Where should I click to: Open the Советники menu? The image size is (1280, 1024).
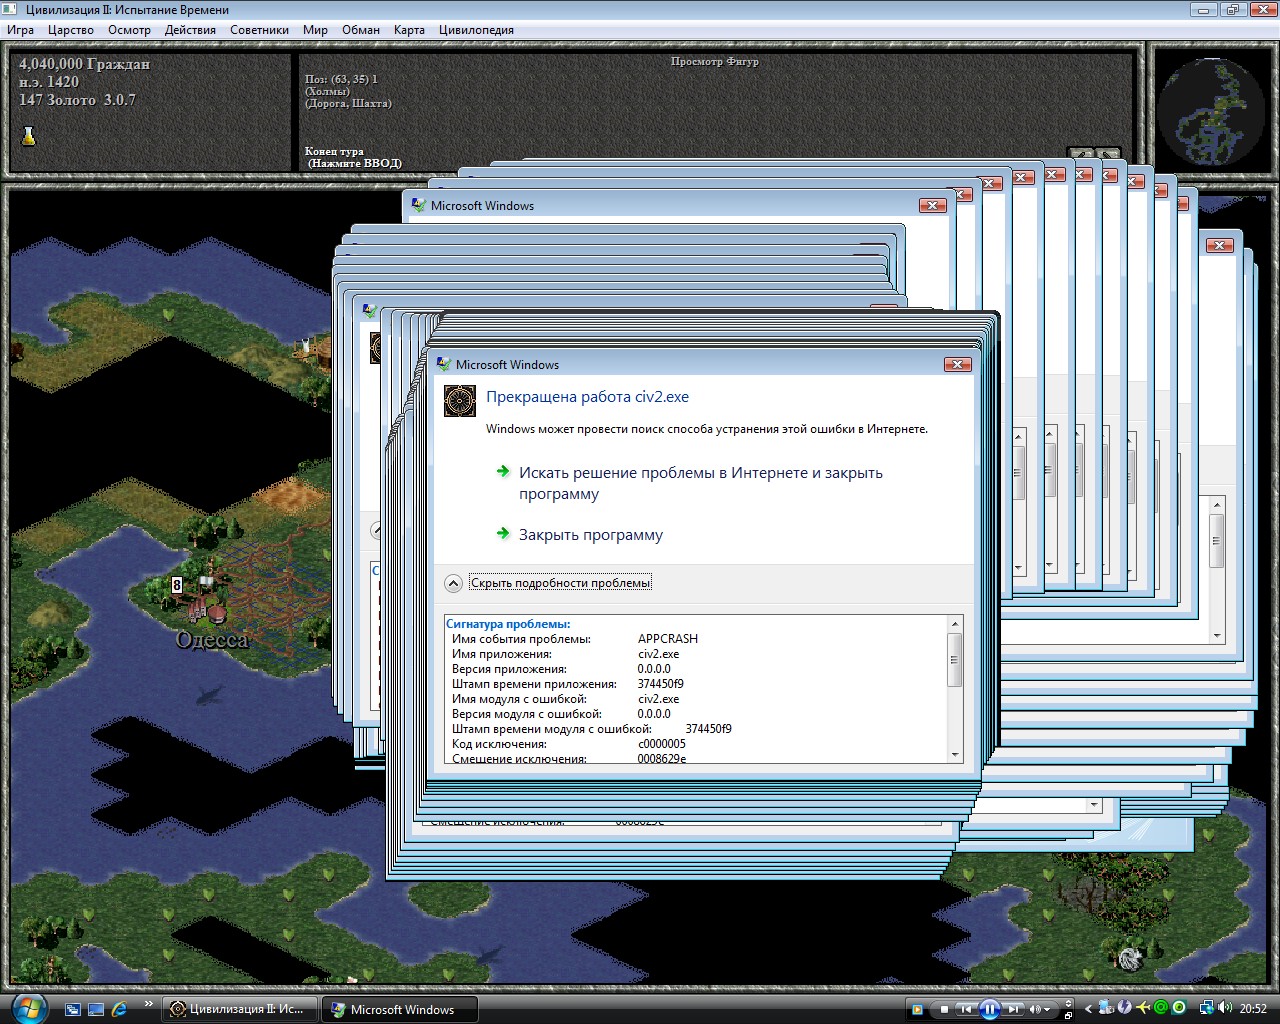click(260, 30)
